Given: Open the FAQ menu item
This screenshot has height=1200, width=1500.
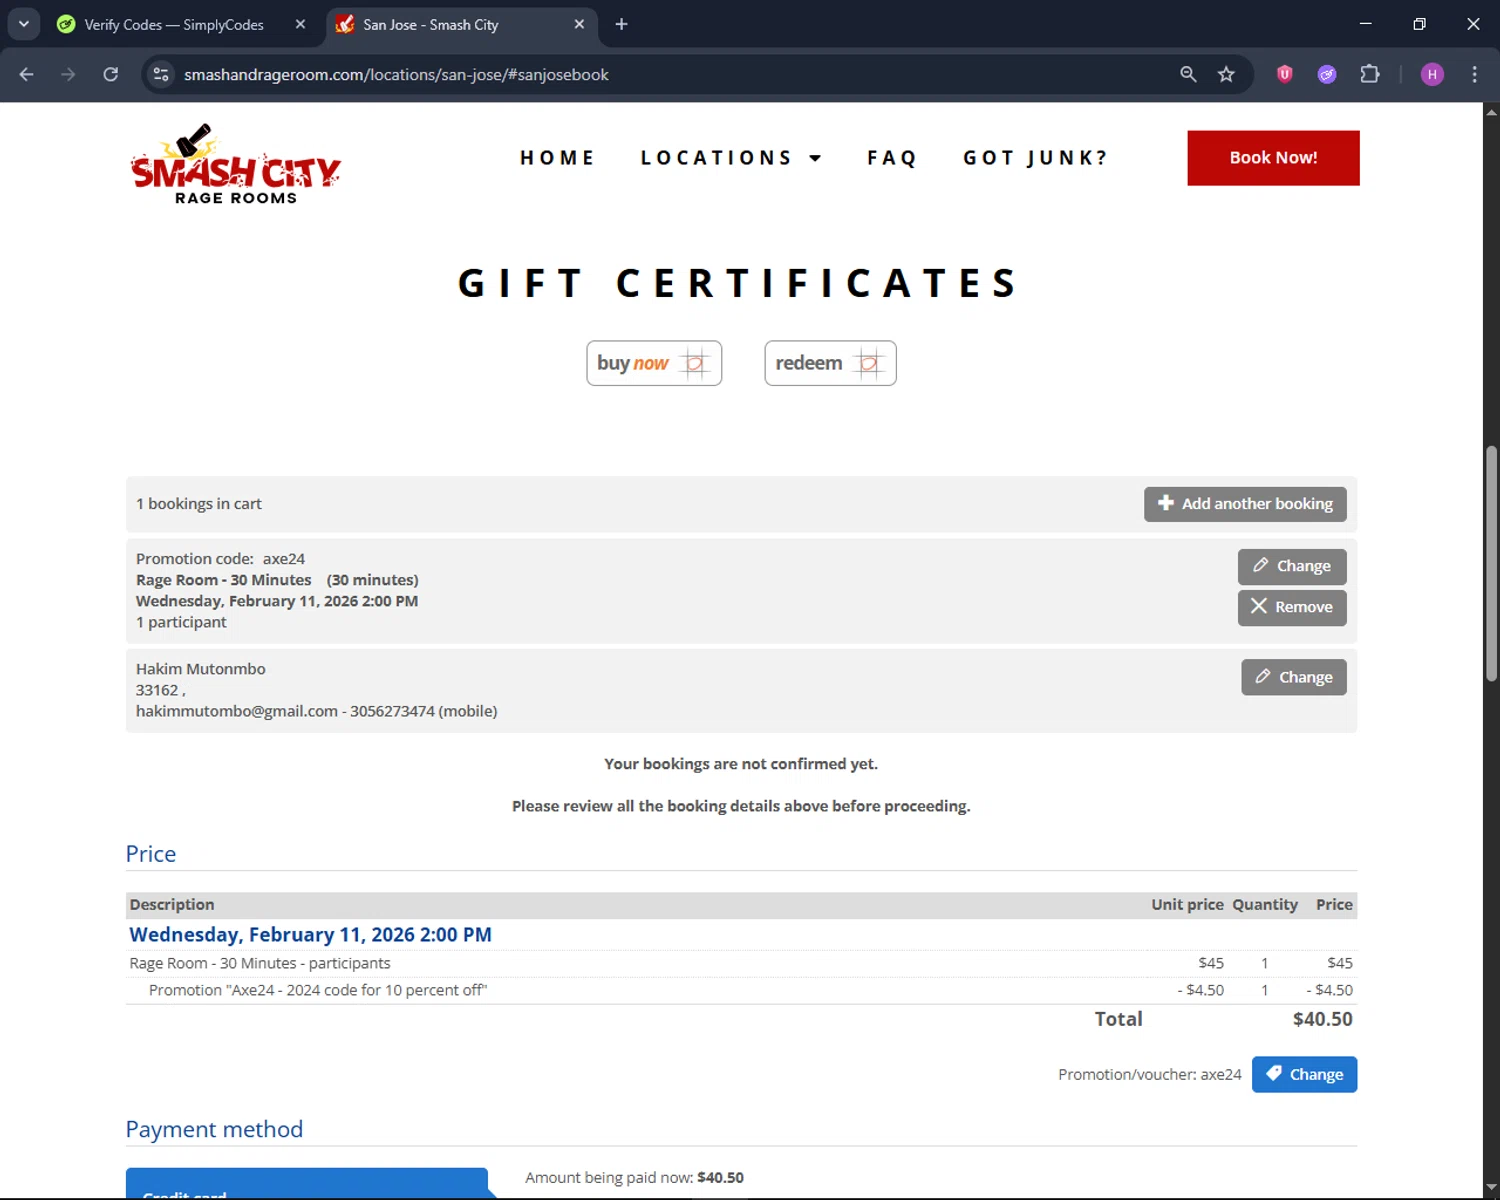Looking at the screenshot, I should (892, 158).
